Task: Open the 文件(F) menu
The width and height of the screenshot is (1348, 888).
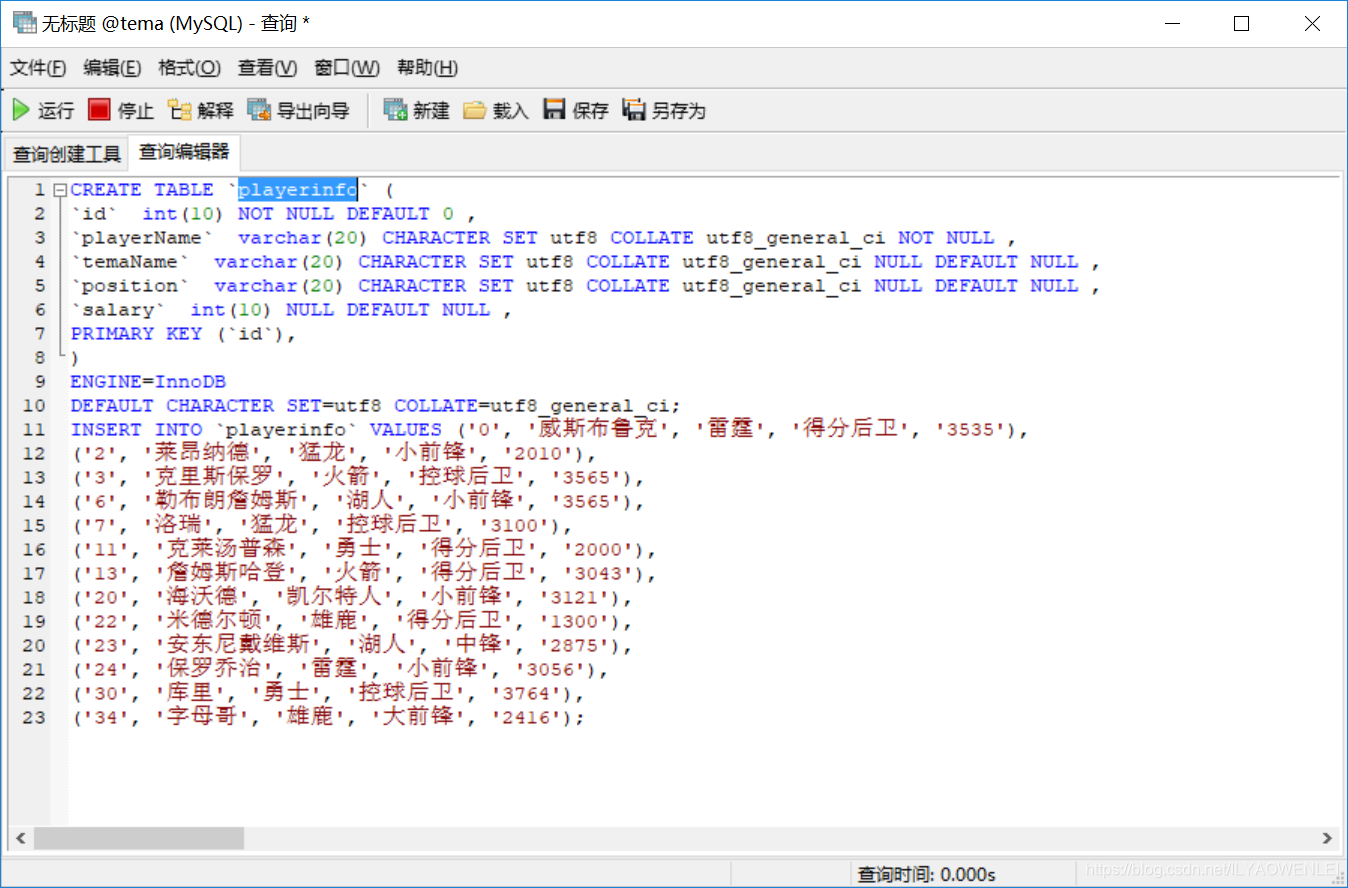Action: click(x=38, y=68)
